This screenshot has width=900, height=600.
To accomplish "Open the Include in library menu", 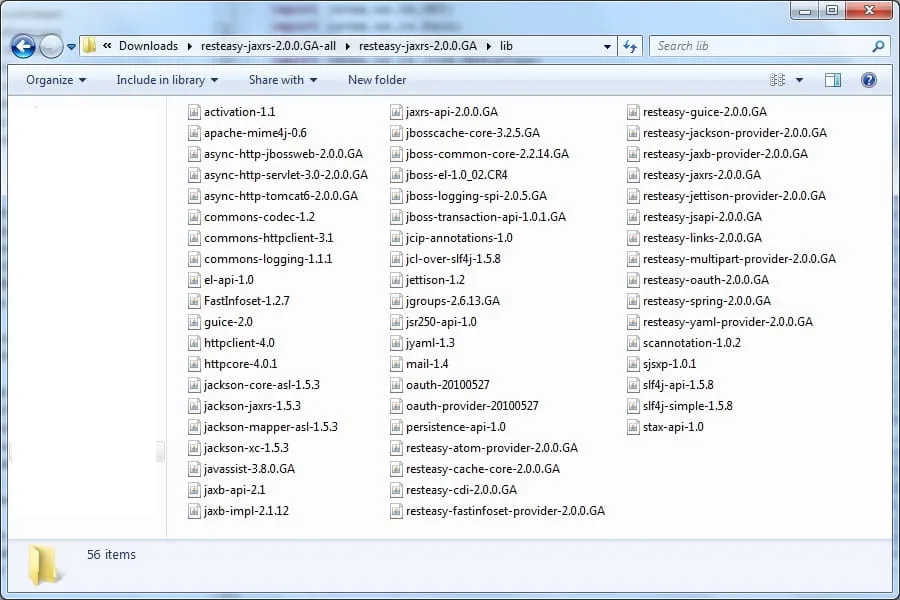I will 167,80.
